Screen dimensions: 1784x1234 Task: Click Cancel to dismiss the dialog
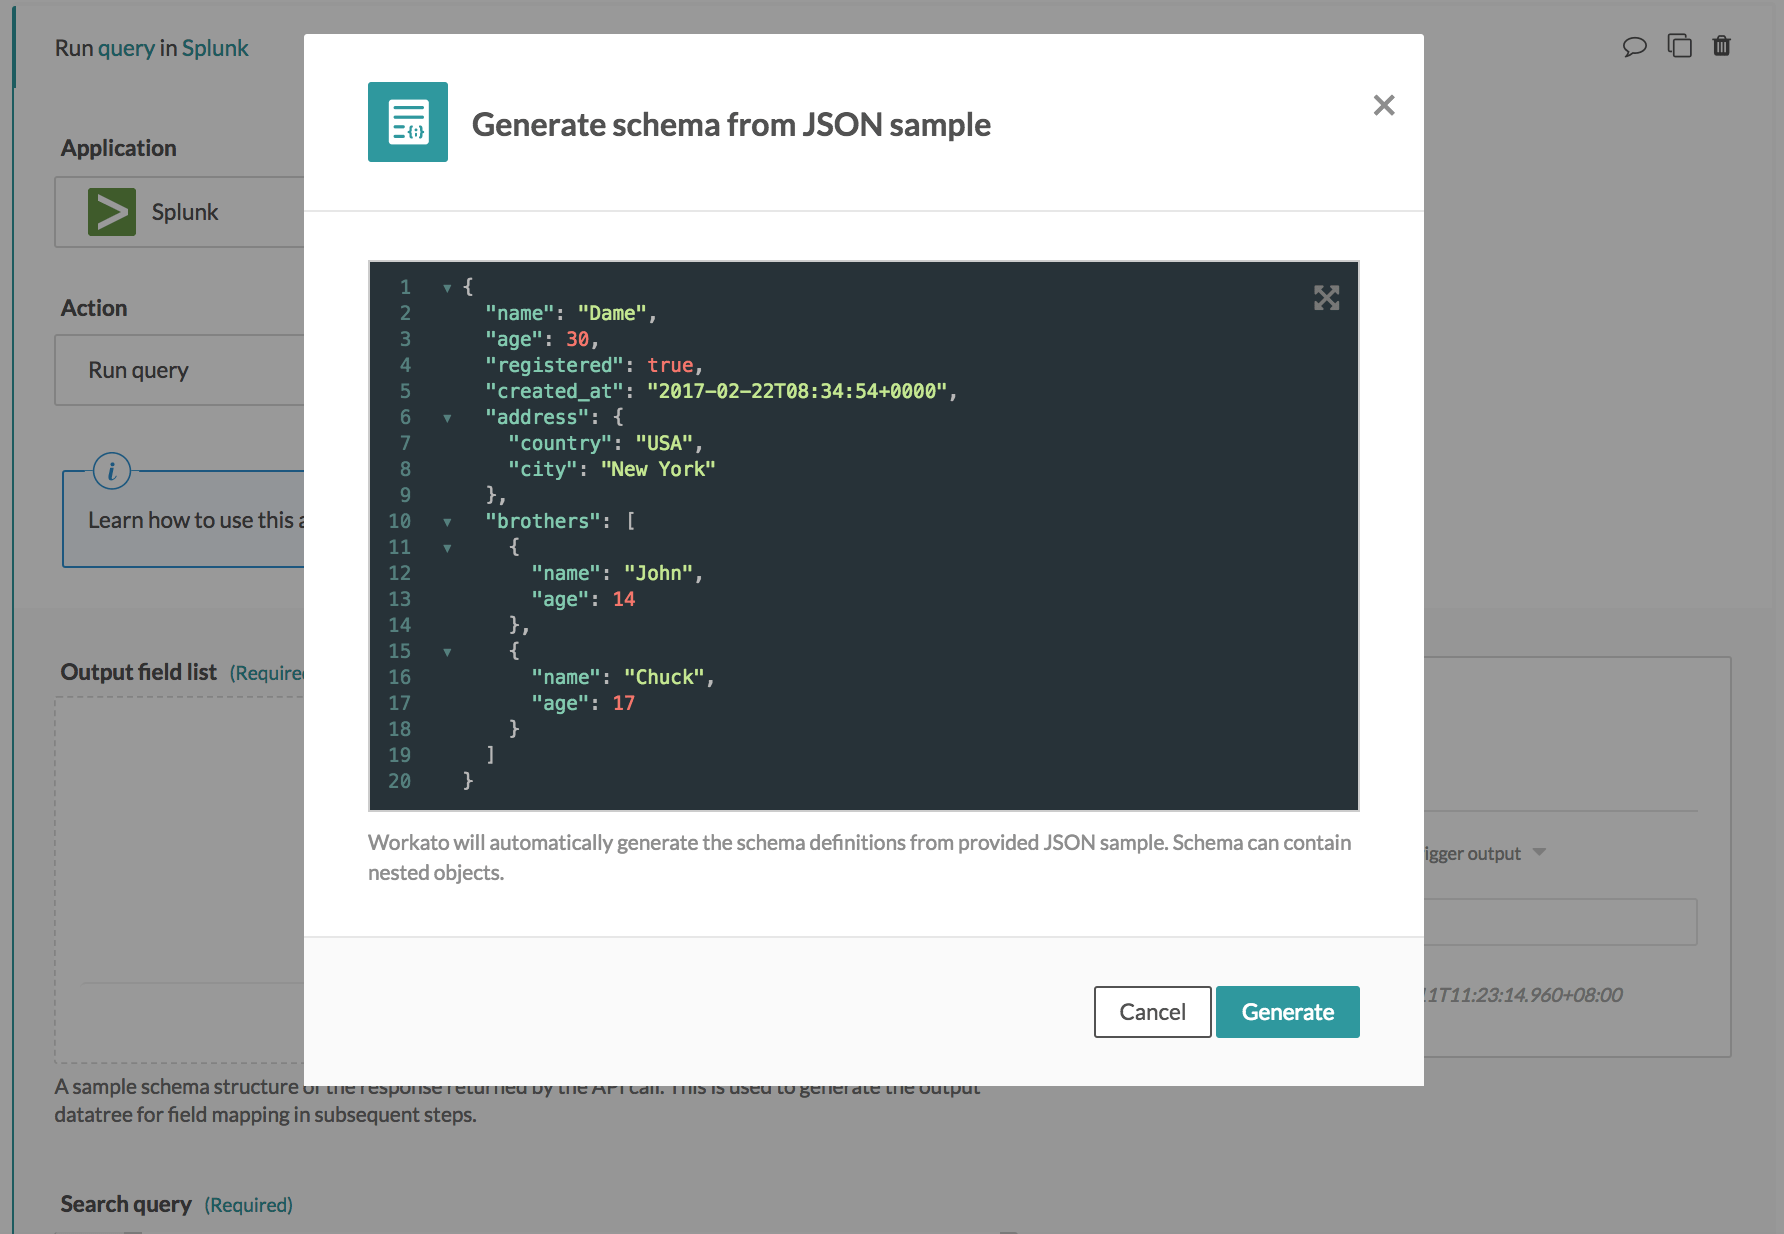click(x=1152, y=1011)
